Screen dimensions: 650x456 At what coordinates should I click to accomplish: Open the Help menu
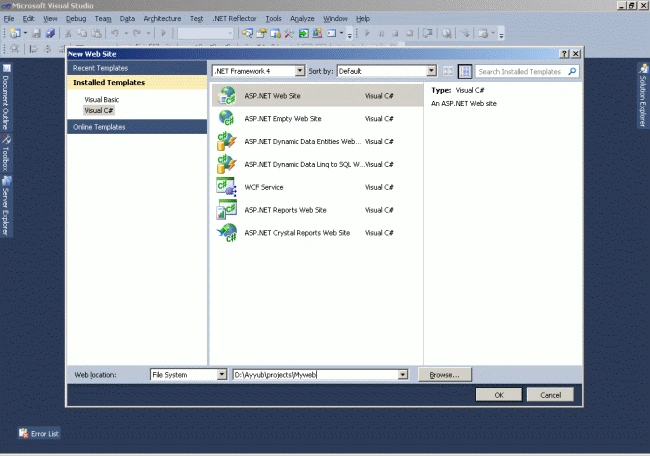(x=363, y=19)
